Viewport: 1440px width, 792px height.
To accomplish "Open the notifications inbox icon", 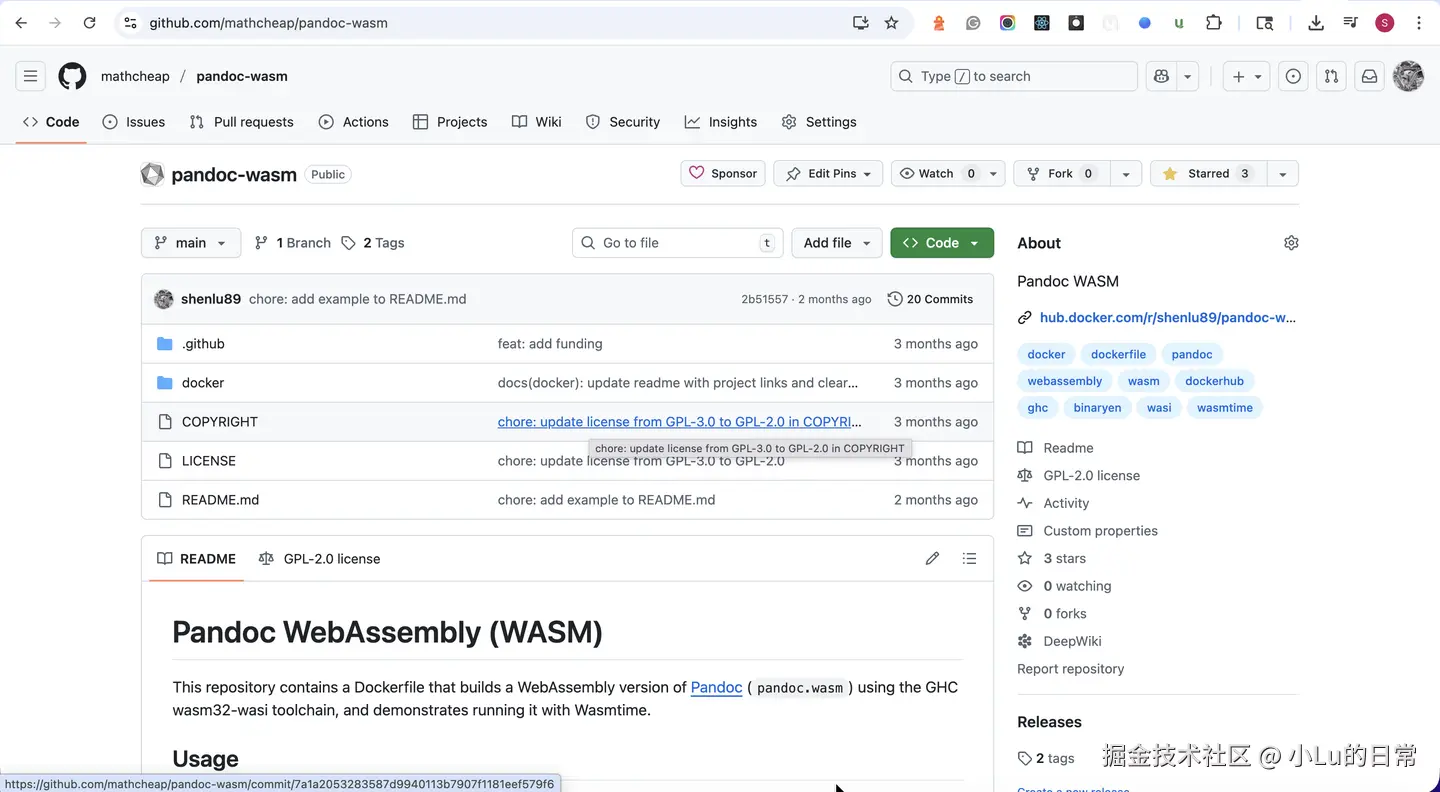I will pos(1370,76).
